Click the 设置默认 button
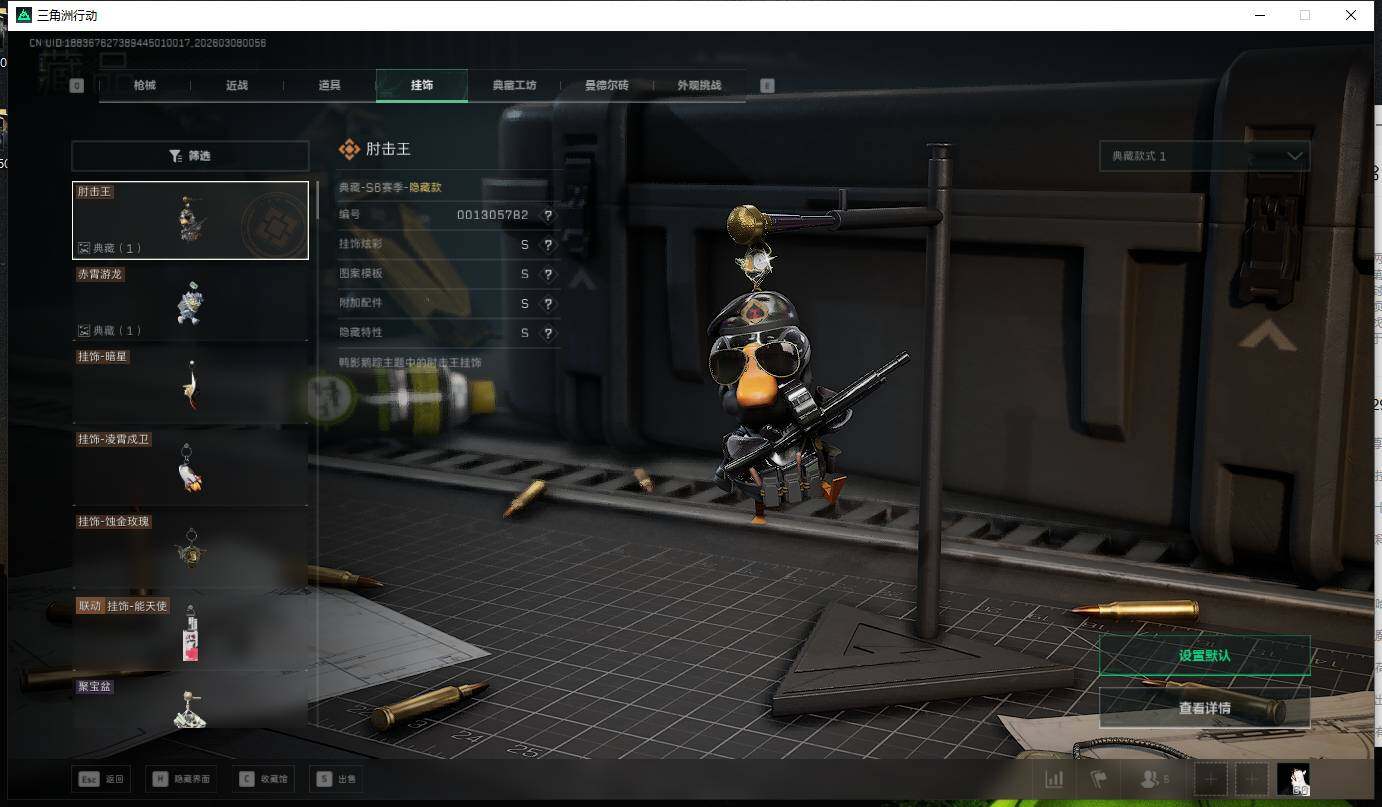 pyautogui.click(x=1204, y=656)
